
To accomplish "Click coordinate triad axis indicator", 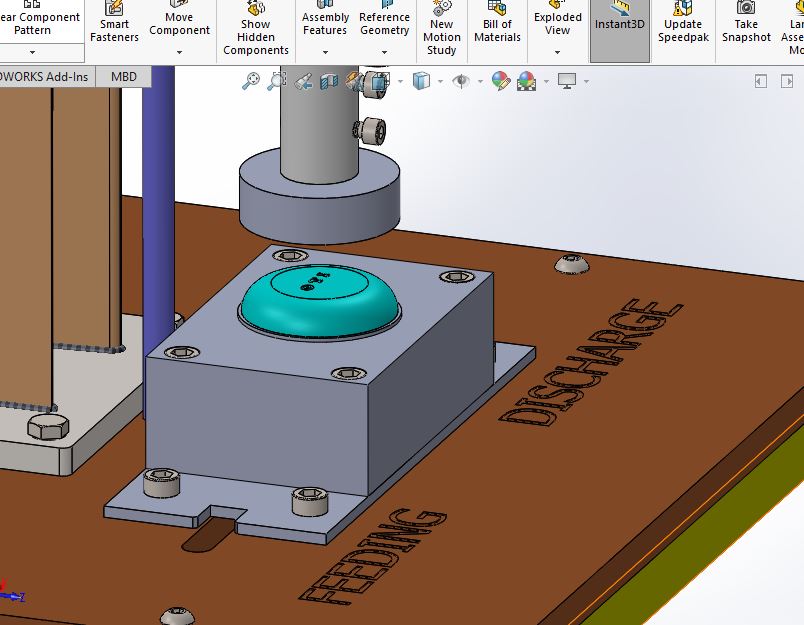I will 11,592.
